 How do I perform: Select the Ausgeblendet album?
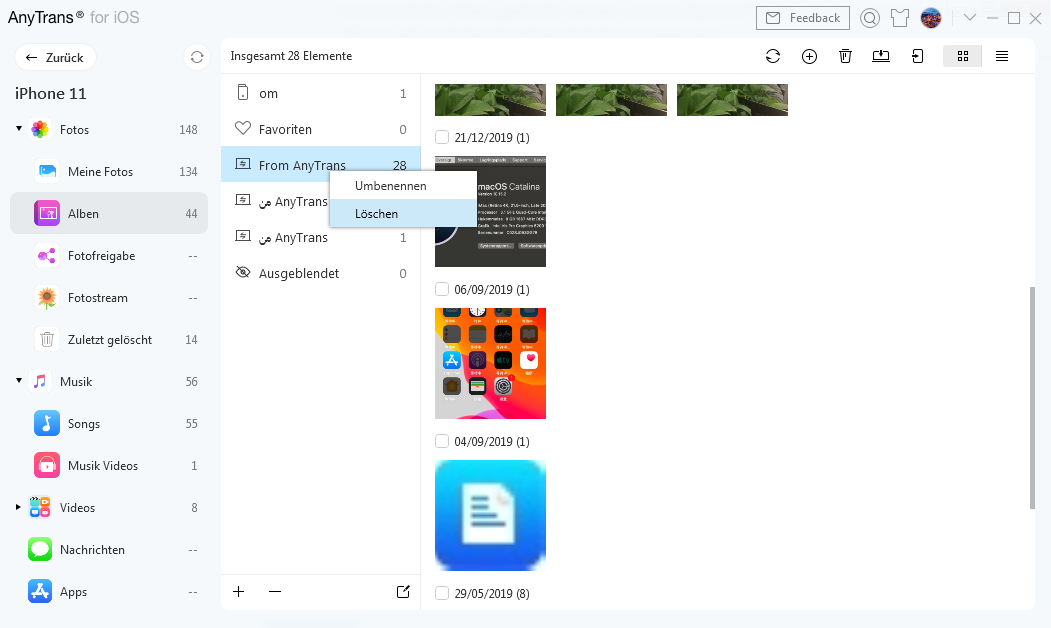tap(321, 273)
